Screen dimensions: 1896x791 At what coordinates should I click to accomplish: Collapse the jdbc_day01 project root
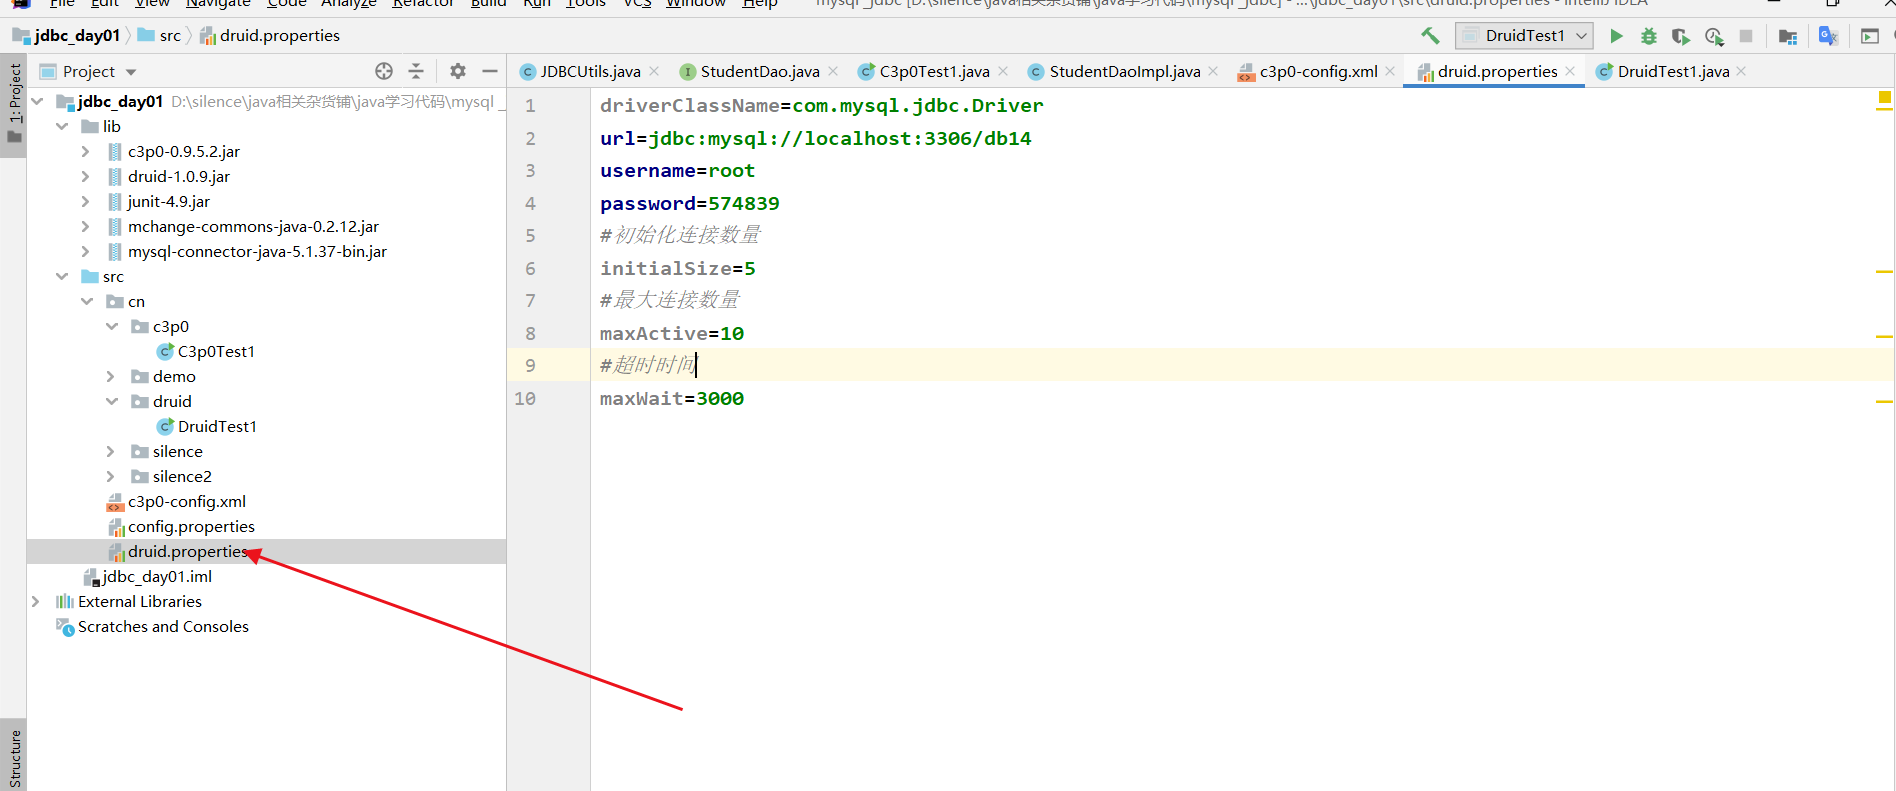pyautogui.click(x=38, y=101)
